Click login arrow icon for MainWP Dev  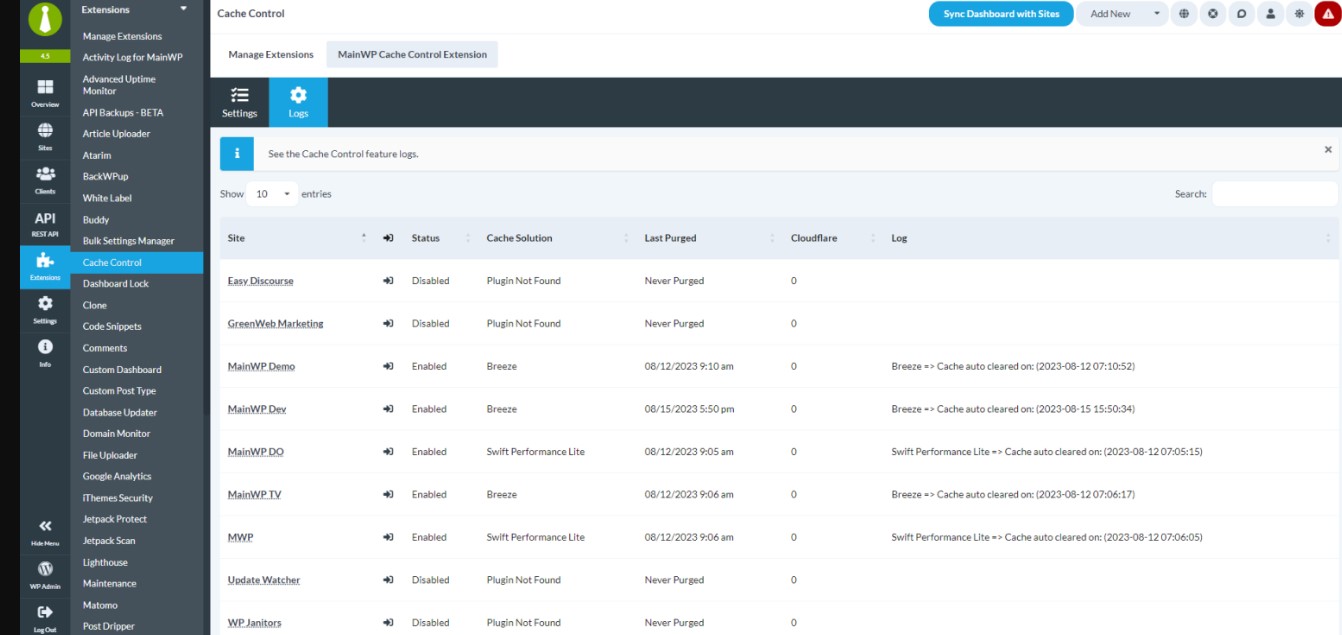coord(388,409)
